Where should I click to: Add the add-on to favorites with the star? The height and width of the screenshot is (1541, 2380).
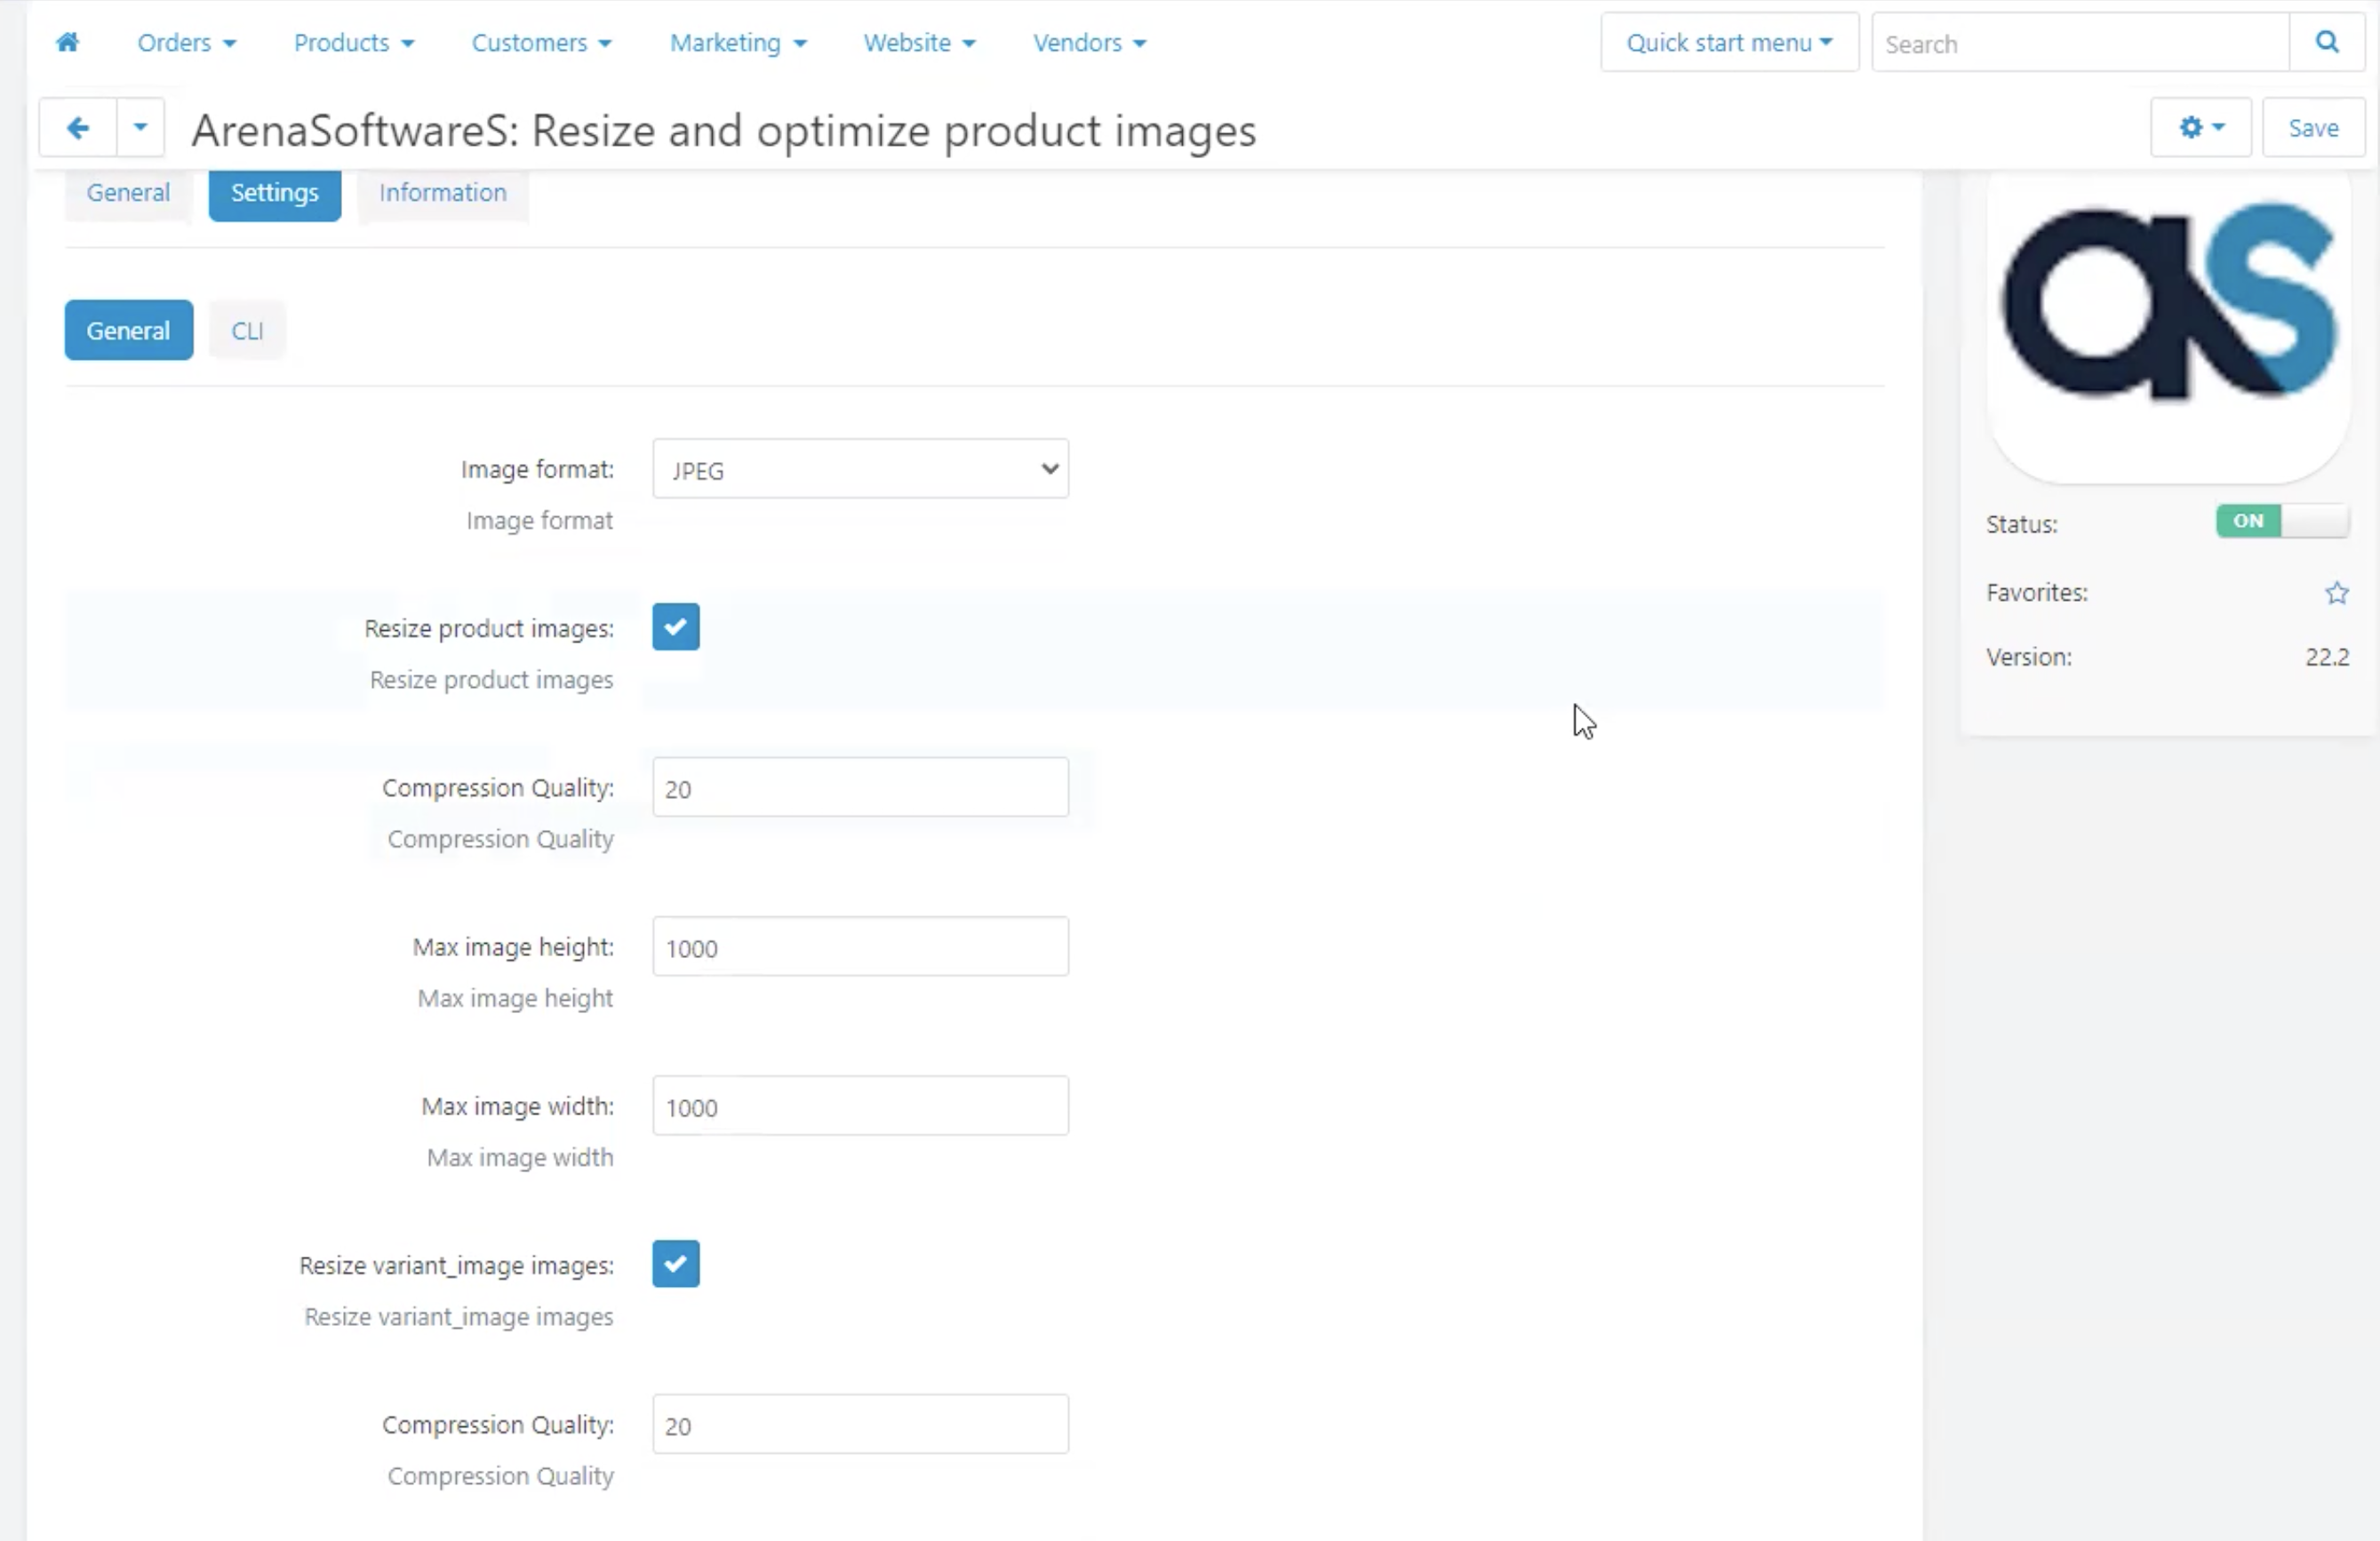2336,593
